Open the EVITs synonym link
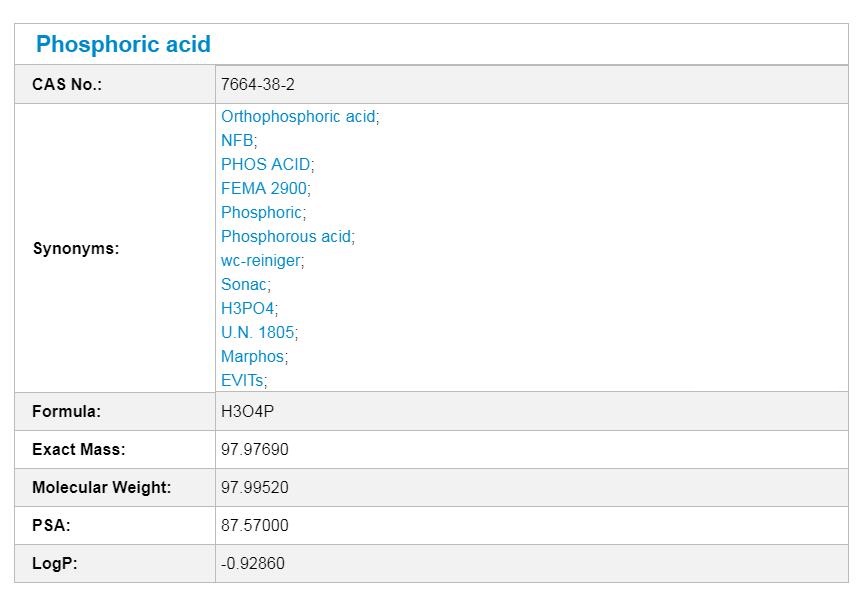 [x=242, y=380]
